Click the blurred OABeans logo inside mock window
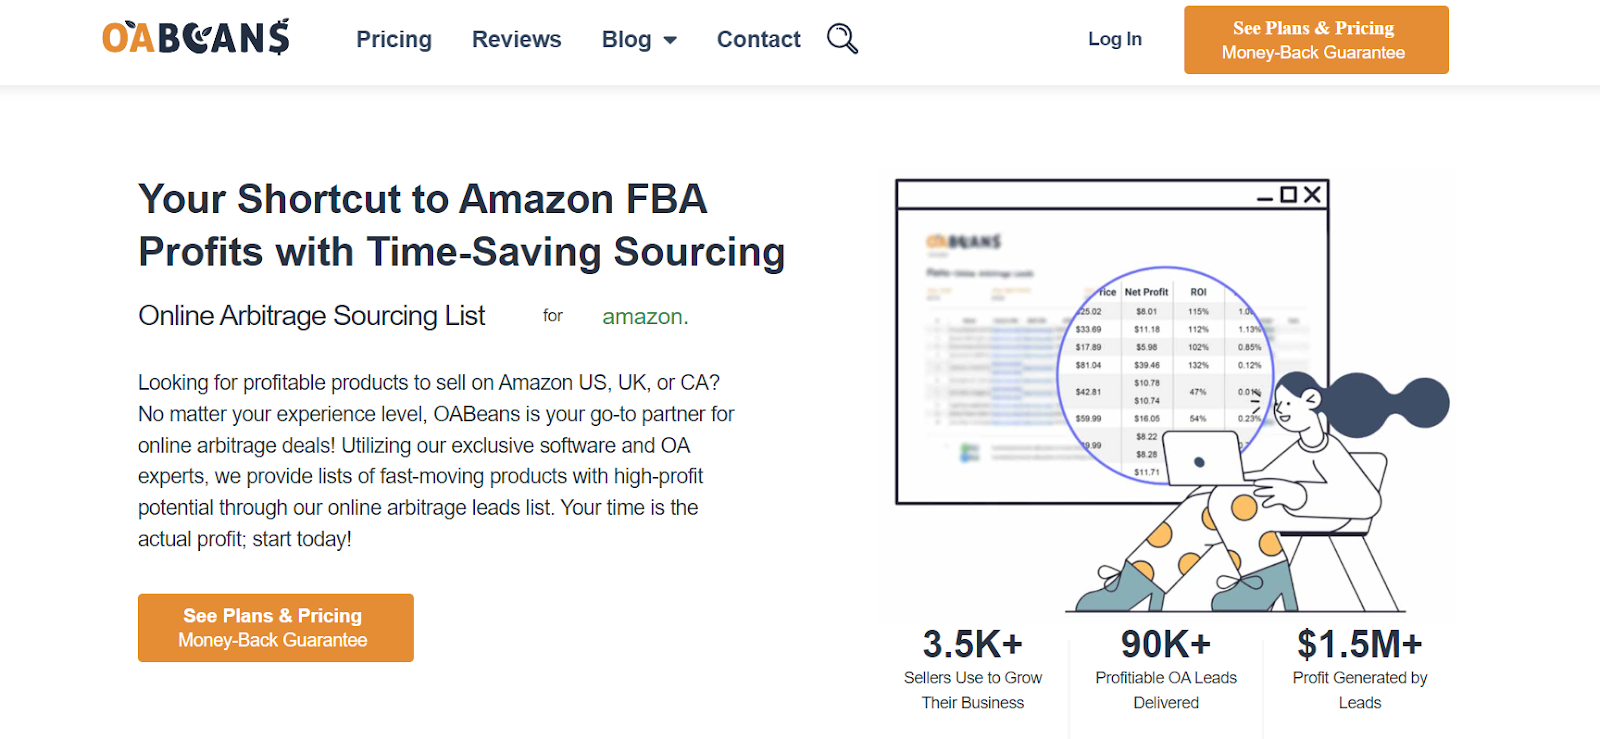The width and height of the screenshot is (1600, 739). tap(964, 241)
